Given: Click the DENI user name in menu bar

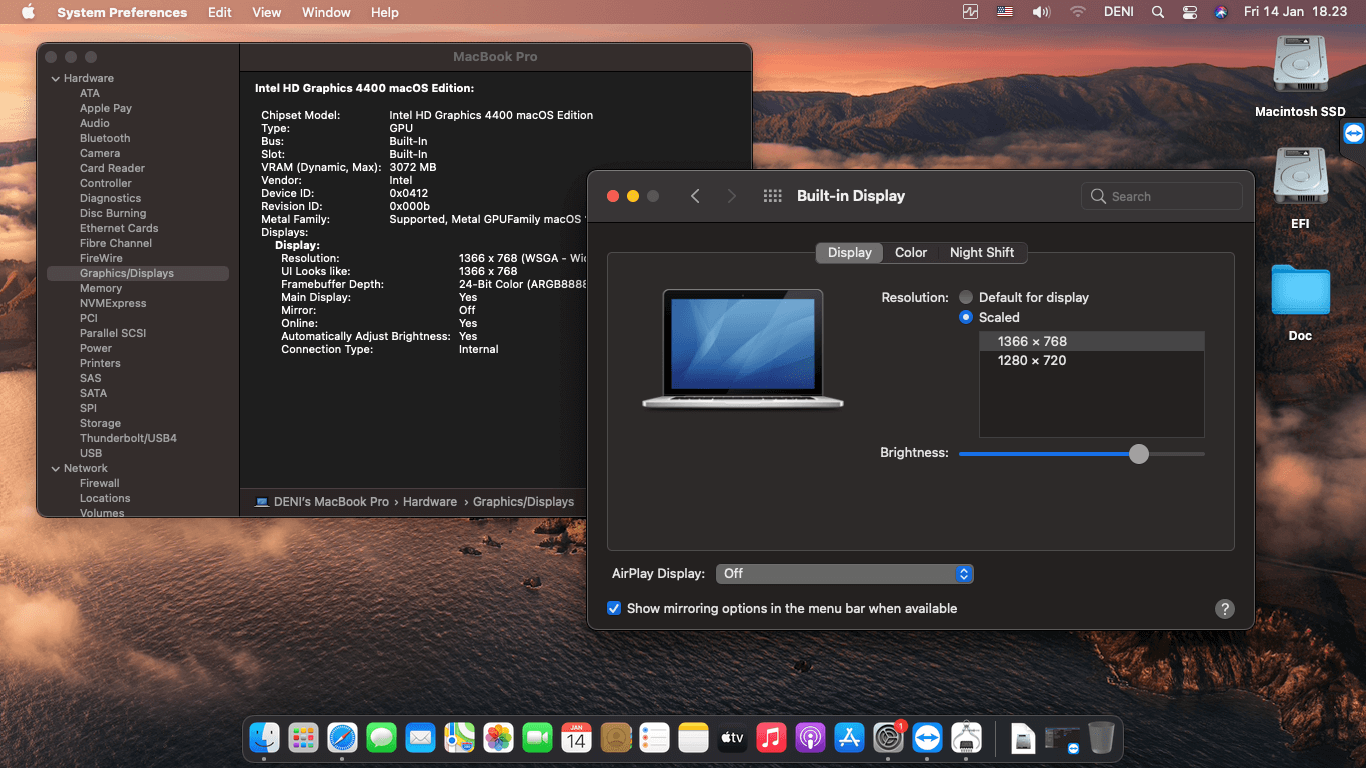Looking at the screenshot, I should click(1119, 12).
